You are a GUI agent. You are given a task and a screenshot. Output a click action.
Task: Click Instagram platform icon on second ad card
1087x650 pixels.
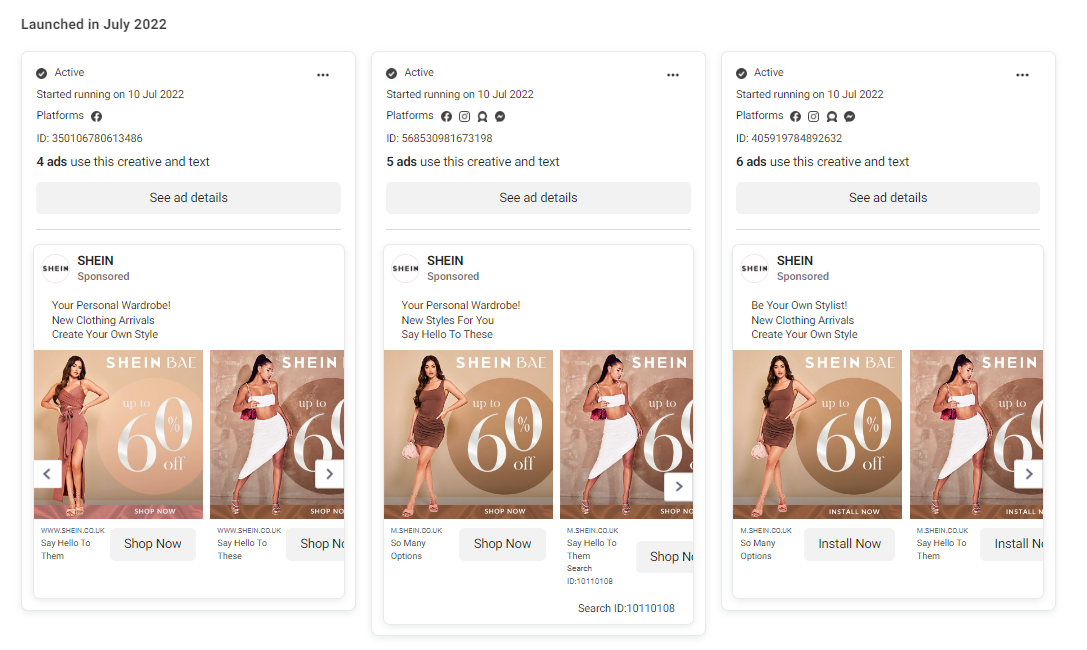pyautogui.click(x=464, y=116)
